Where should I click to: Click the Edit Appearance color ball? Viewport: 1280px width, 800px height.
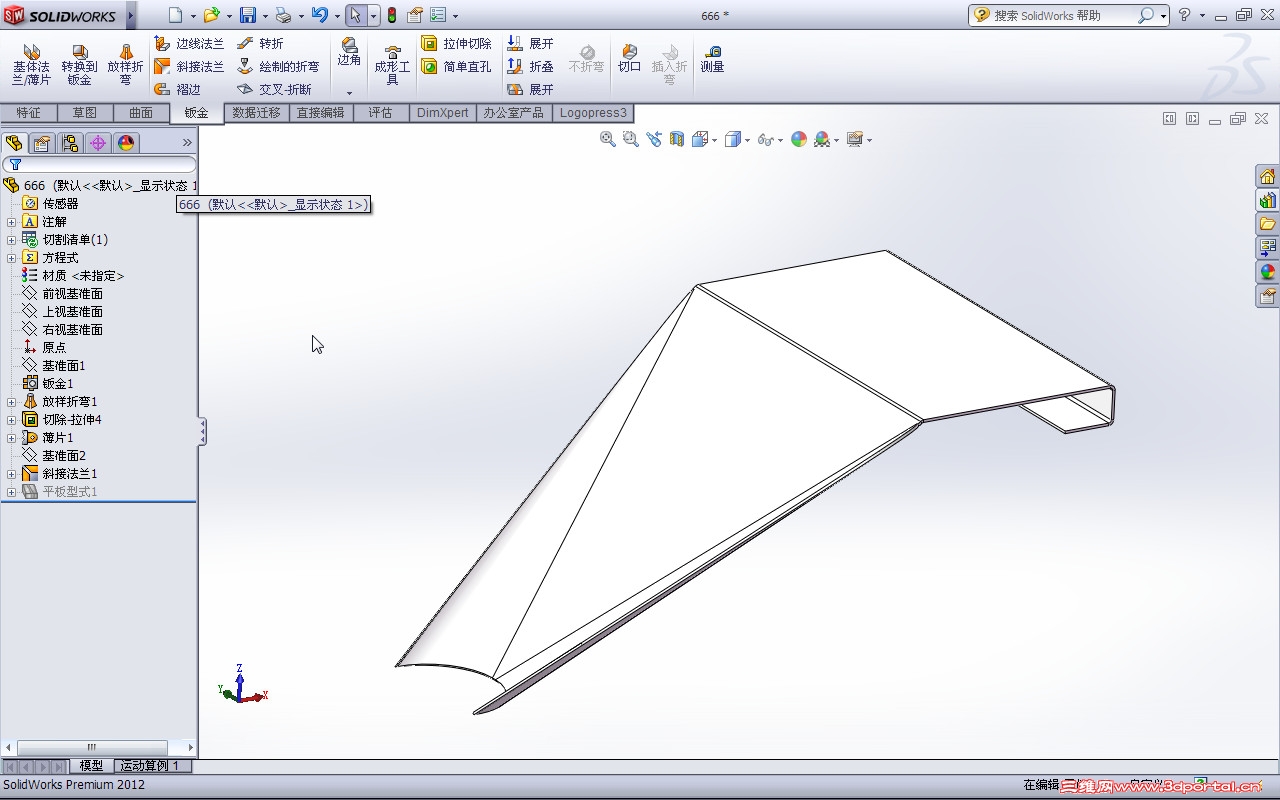tap(798, 140)
